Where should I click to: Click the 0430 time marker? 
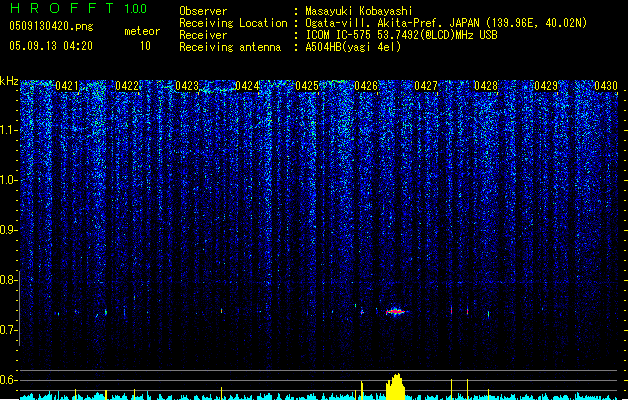tap(606, 86)
